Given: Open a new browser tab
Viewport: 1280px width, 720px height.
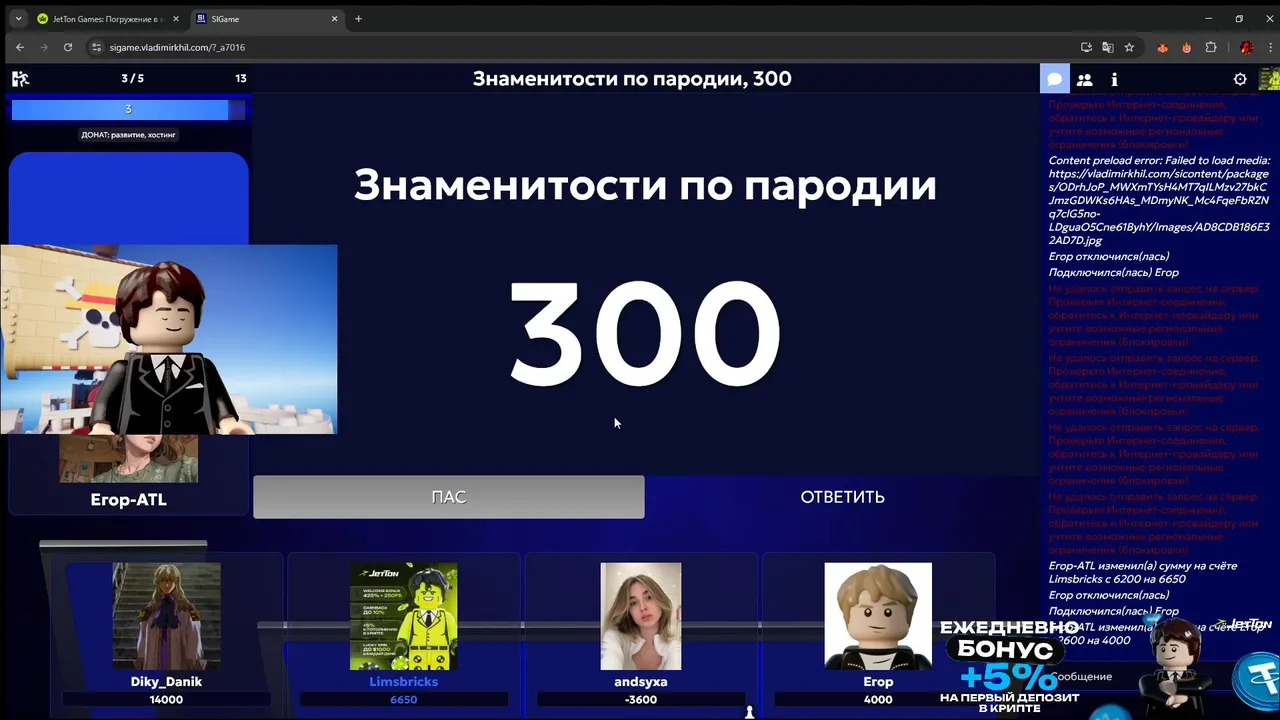Looking at the screenshot, I should point(358,19).
